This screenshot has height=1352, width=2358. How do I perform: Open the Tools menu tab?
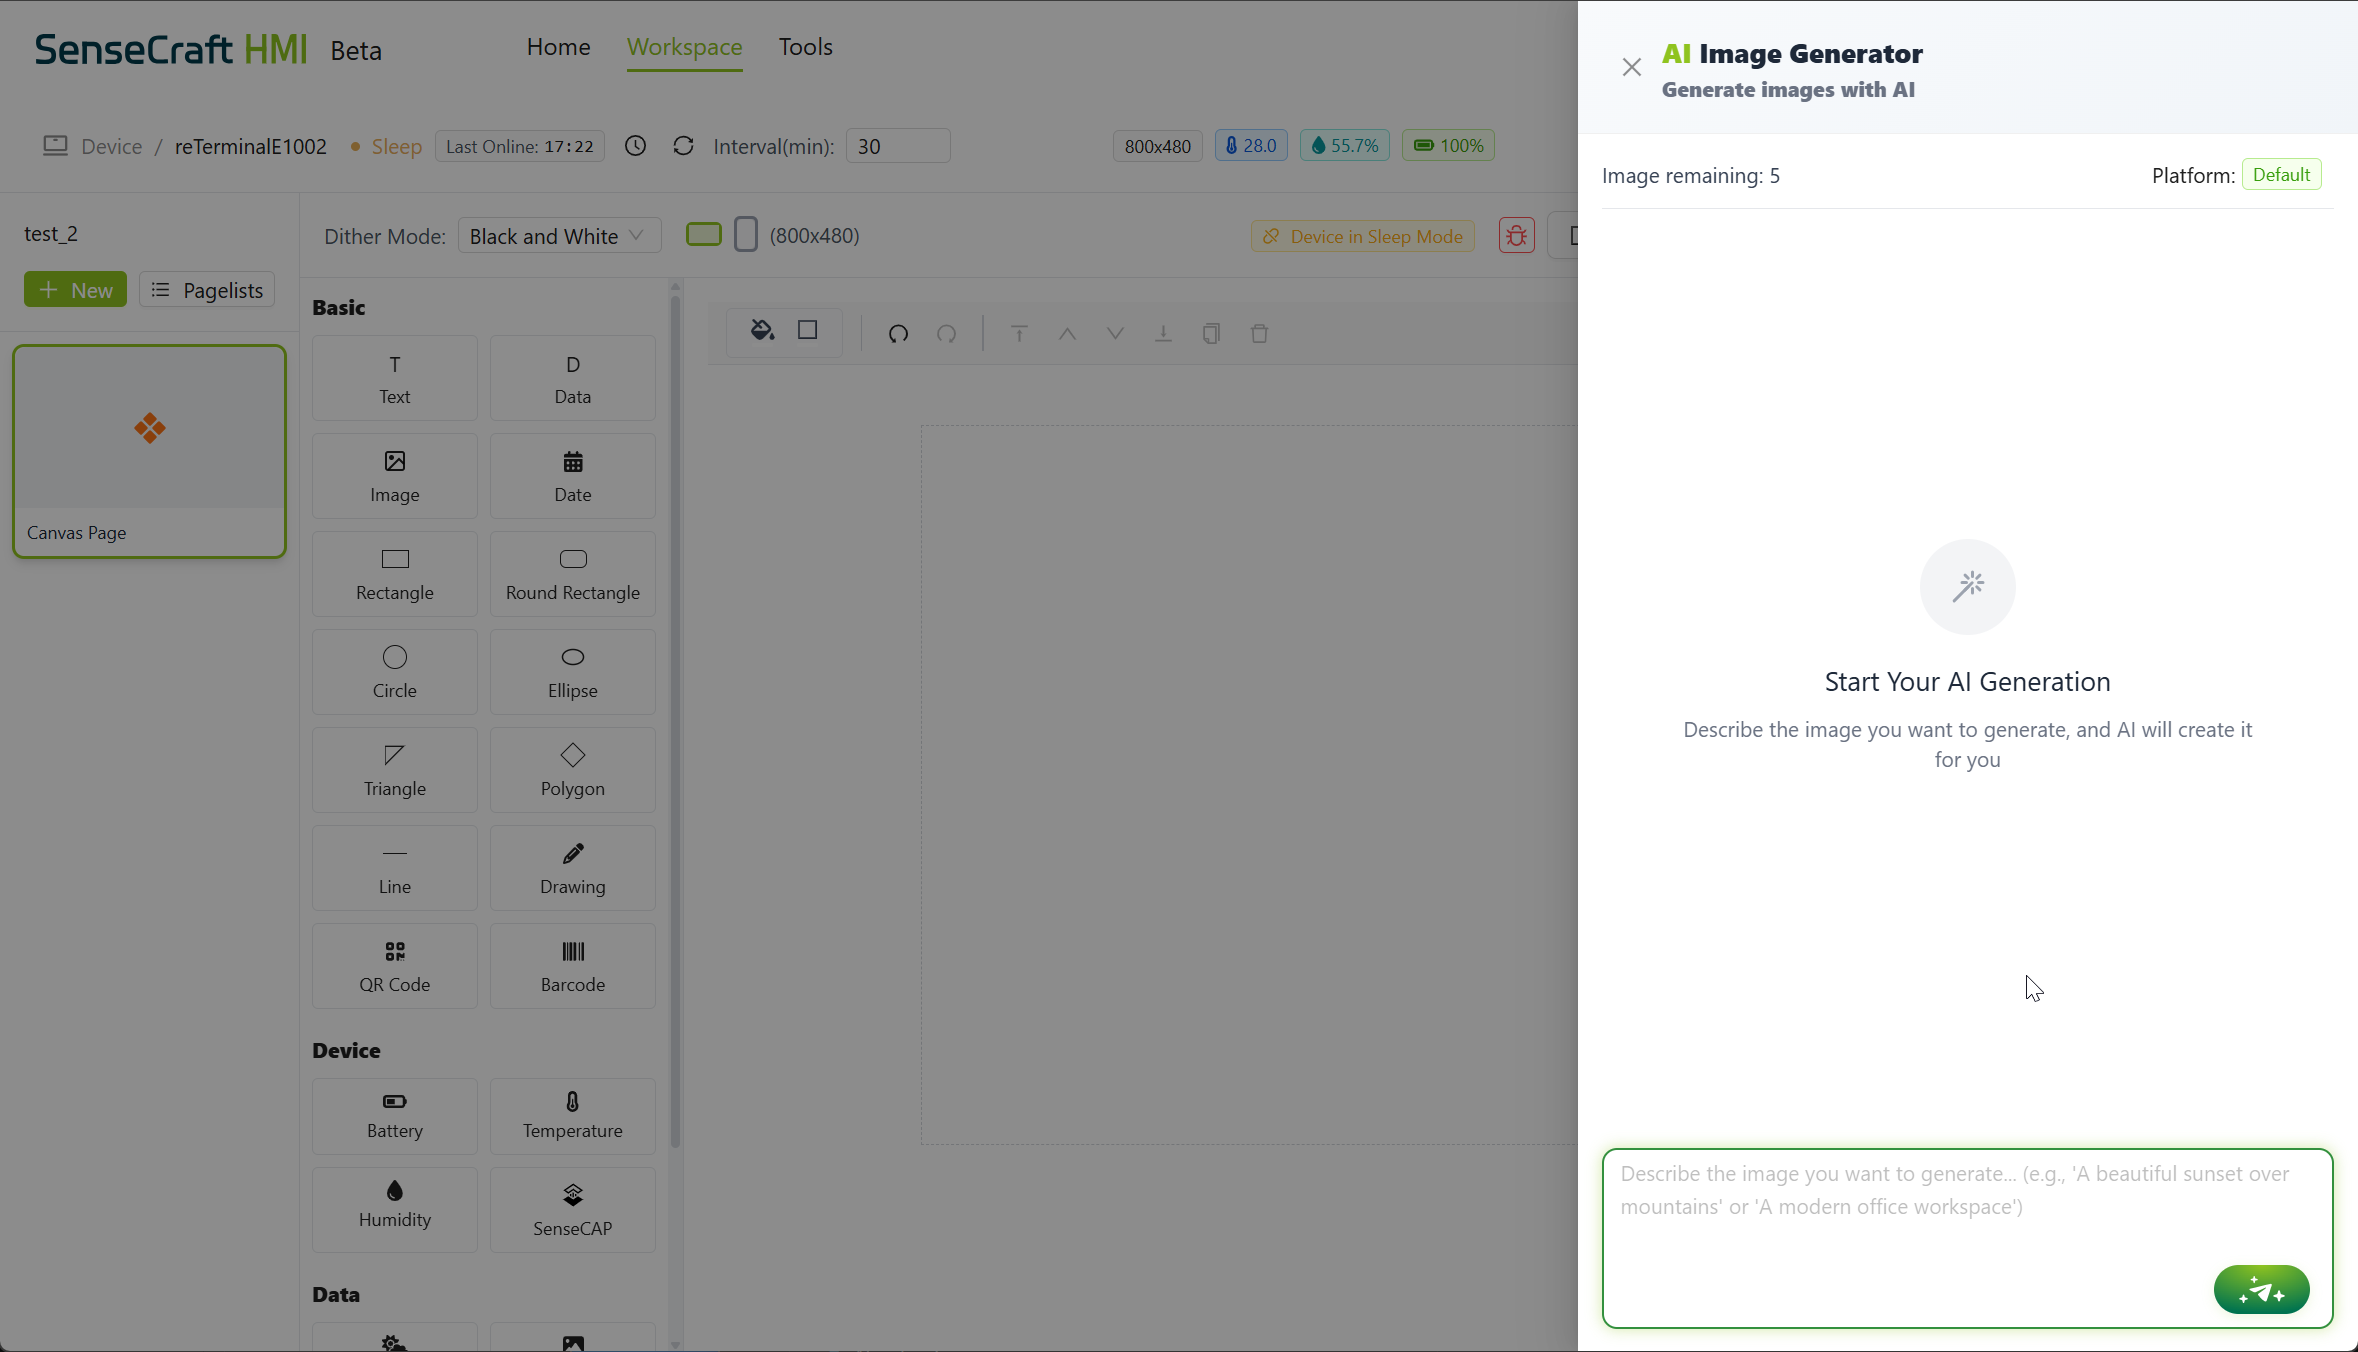(805, 47)
